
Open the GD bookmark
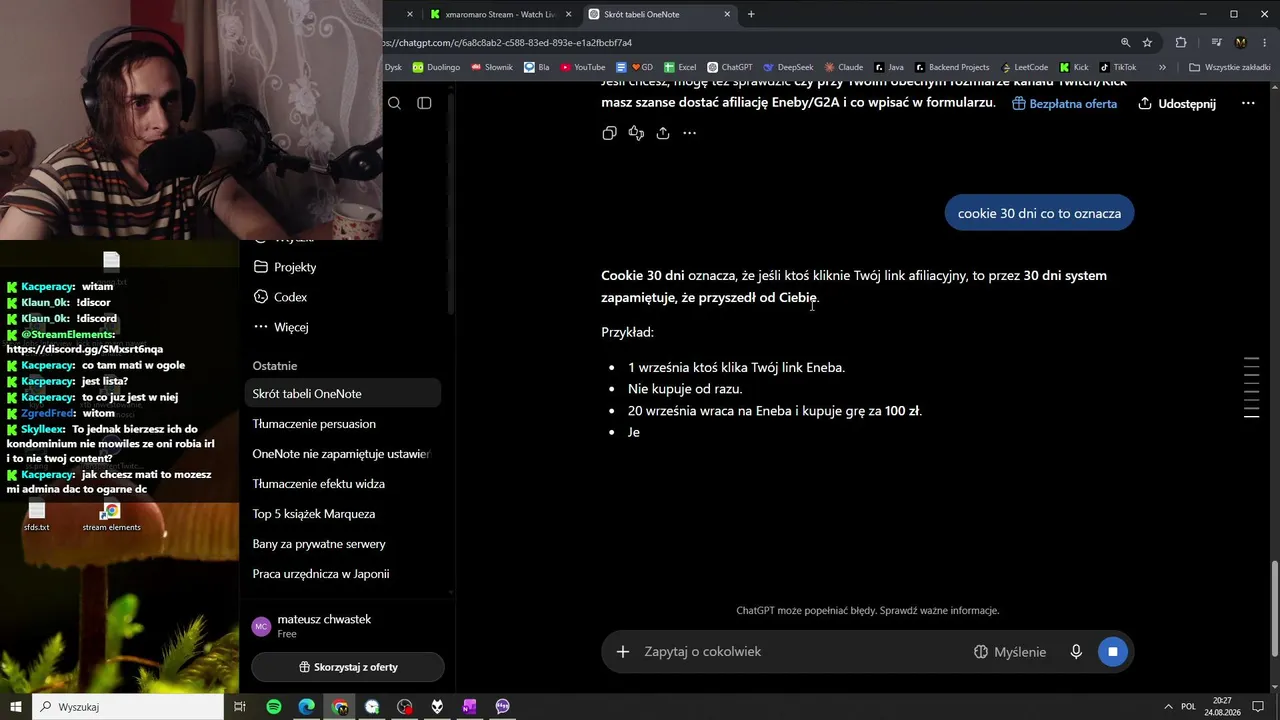point(635,68)
